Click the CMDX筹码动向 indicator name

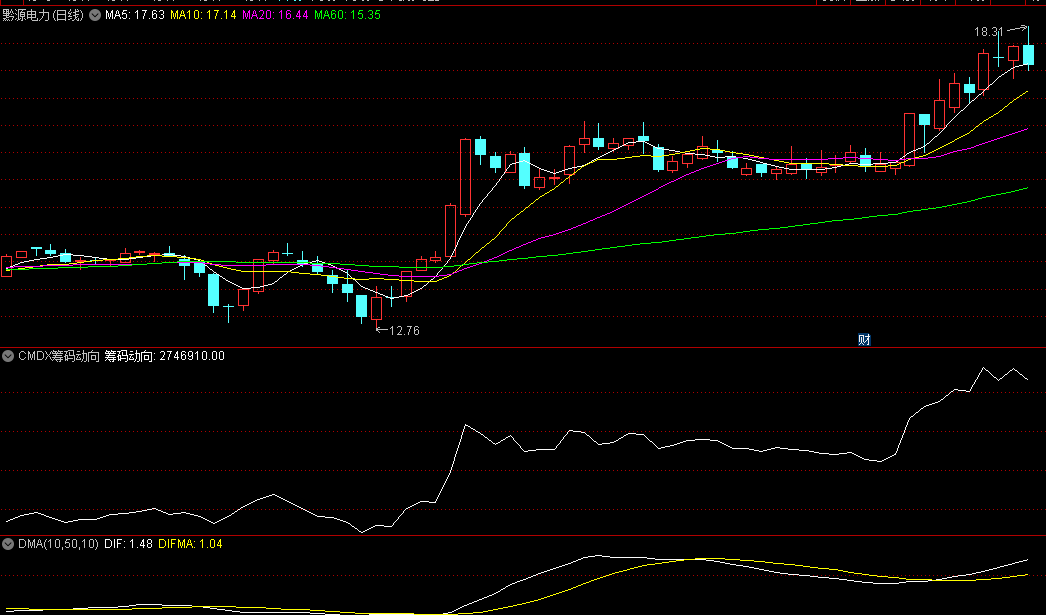click(59, 356)
